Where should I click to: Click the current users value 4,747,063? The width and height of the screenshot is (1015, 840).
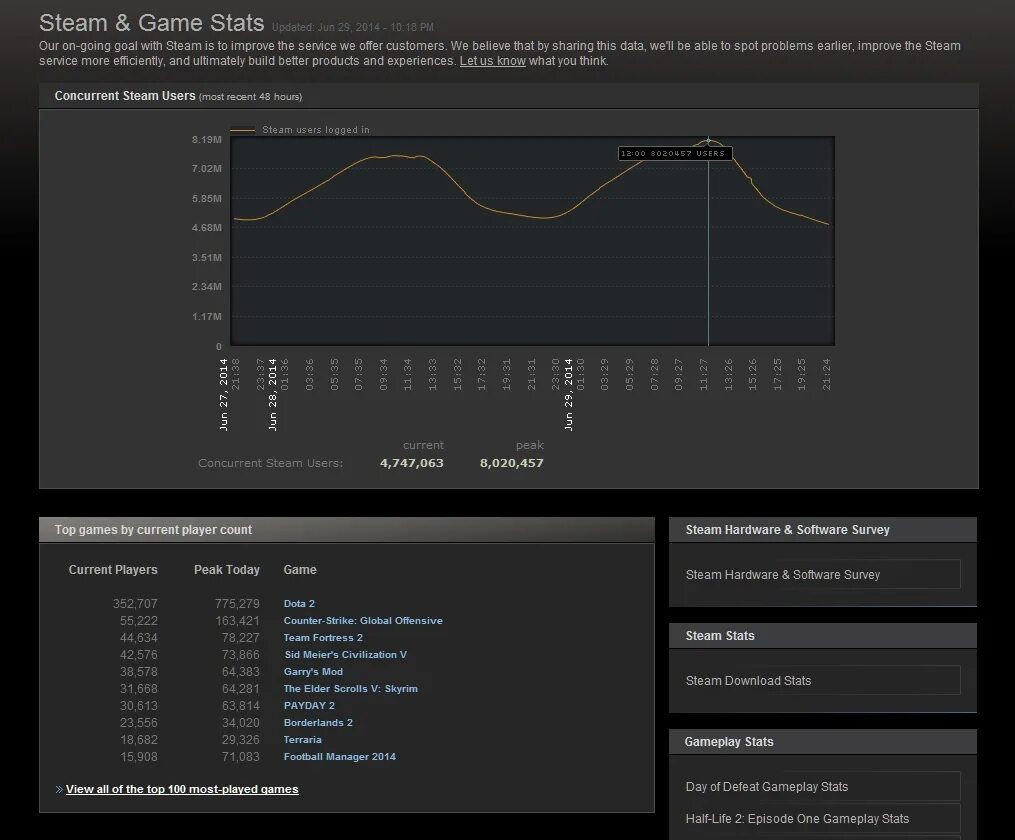[x=412, y=463]
